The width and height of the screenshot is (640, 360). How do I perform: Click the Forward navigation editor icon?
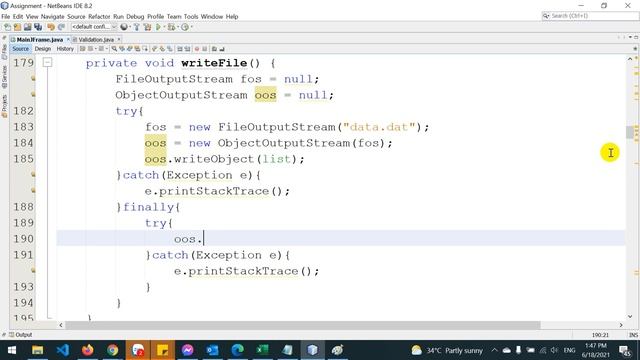(x=102, y=49)
